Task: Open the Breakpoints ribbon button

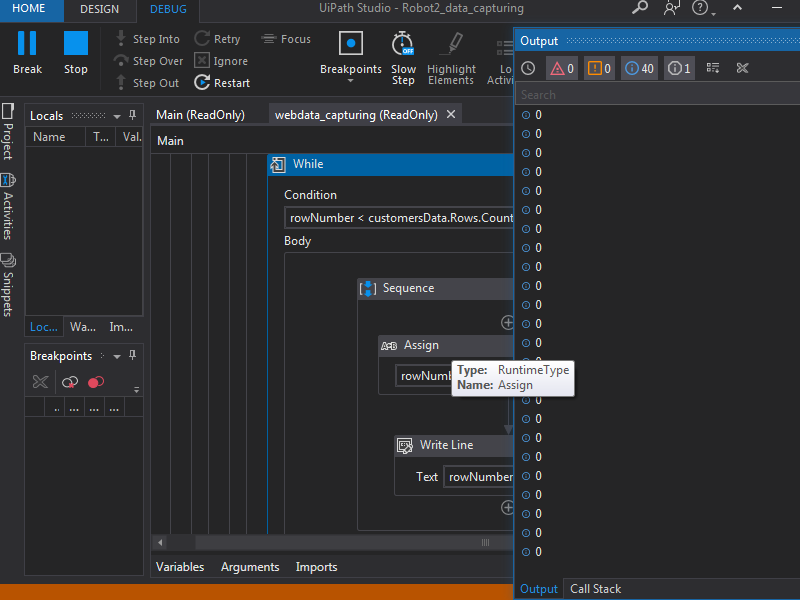Action: click(351, 53)
